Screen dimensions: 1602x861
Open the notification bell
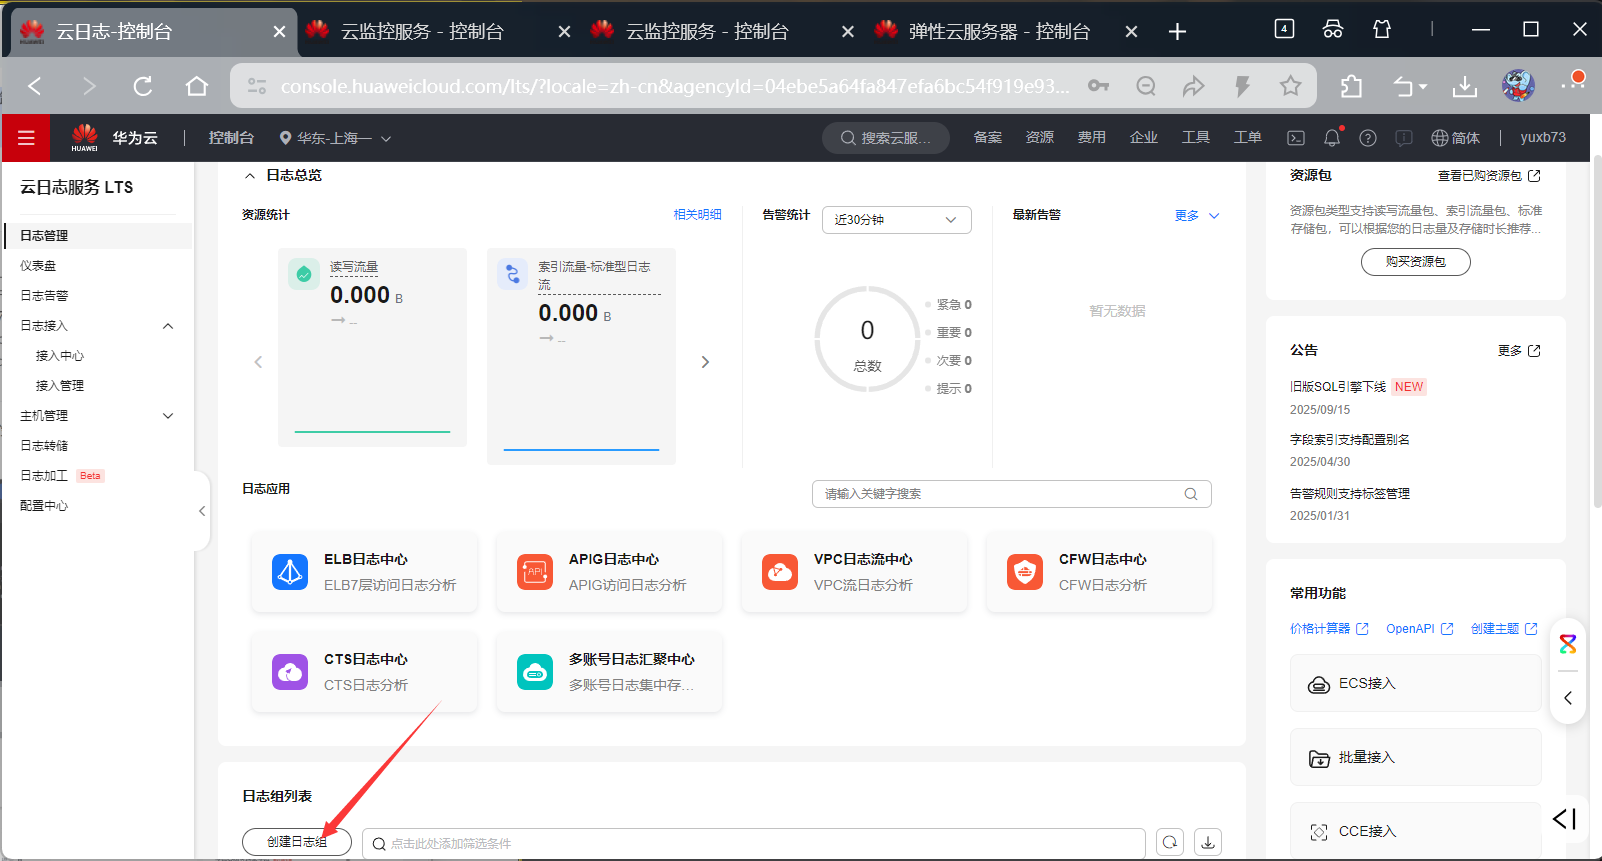click(x=1332, y=138)
